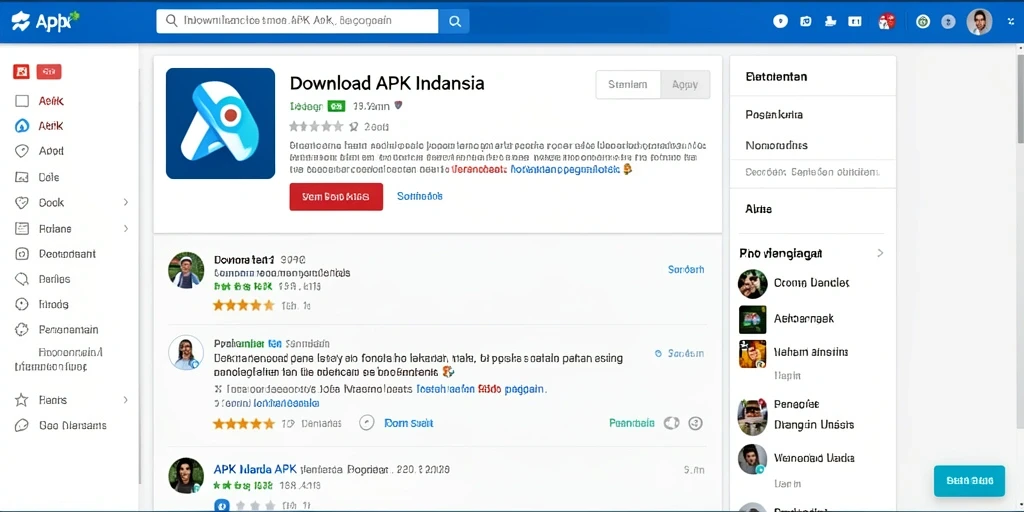Click the Download APK Indansia app icon

[220, 123]
